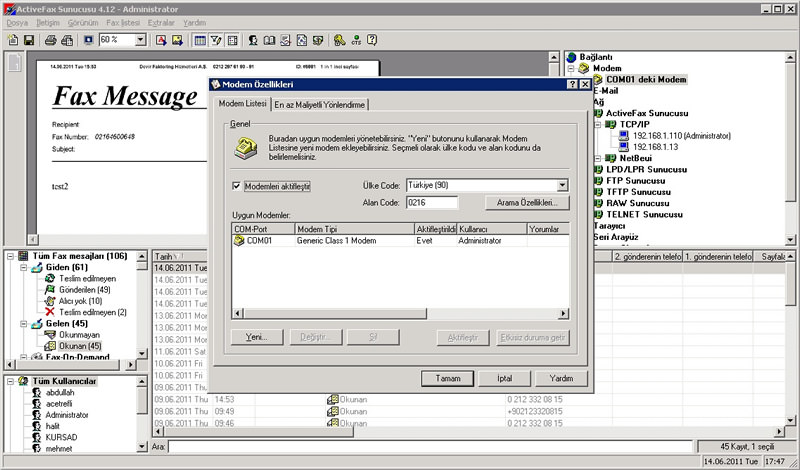Viewport: 800px width, 470px height.
Task: Open the Dosya menu
Action: [x=17, y=23]
